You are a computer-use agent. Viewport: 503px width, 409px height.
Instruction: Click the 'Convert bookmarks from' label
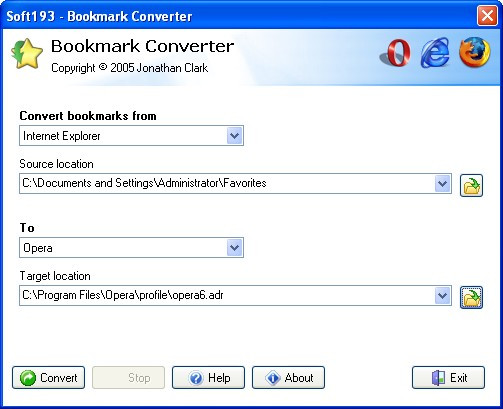point(88,116)
